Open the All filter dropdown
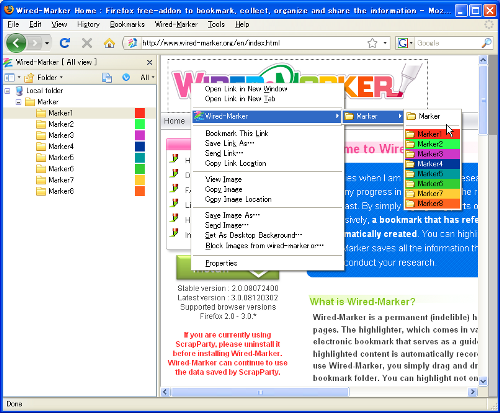The image size is (500, 413). 147,77
